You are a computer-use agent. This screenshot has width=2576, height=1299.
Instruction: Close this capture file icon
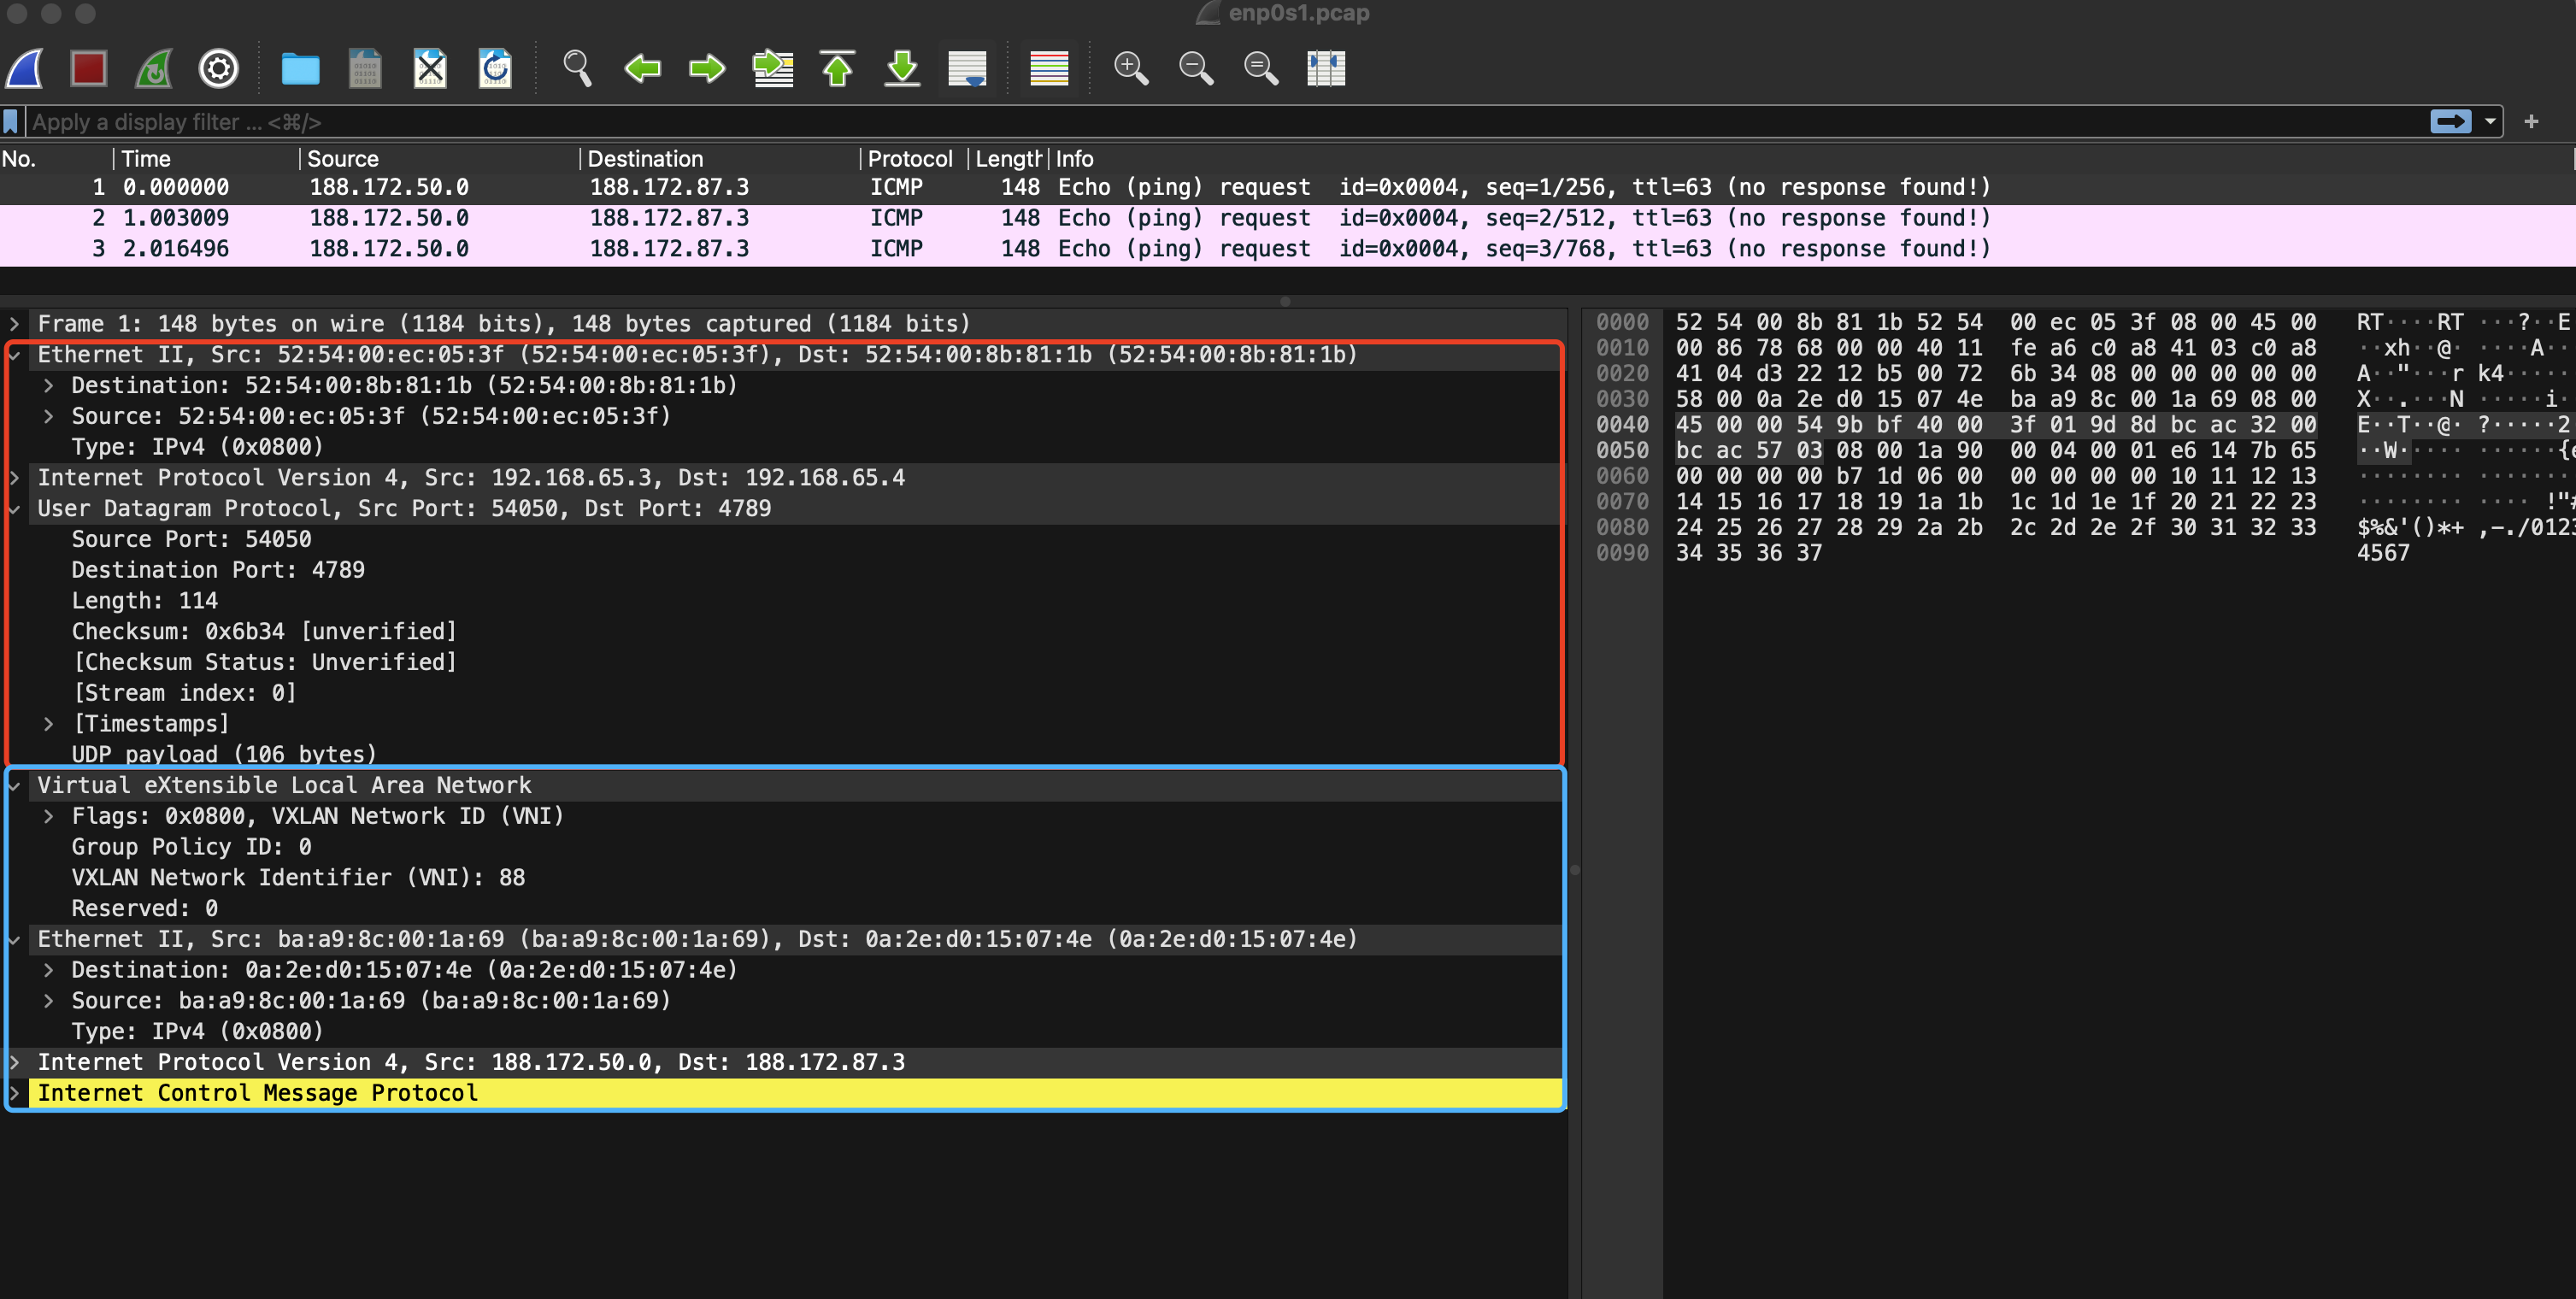pos(430,68)
